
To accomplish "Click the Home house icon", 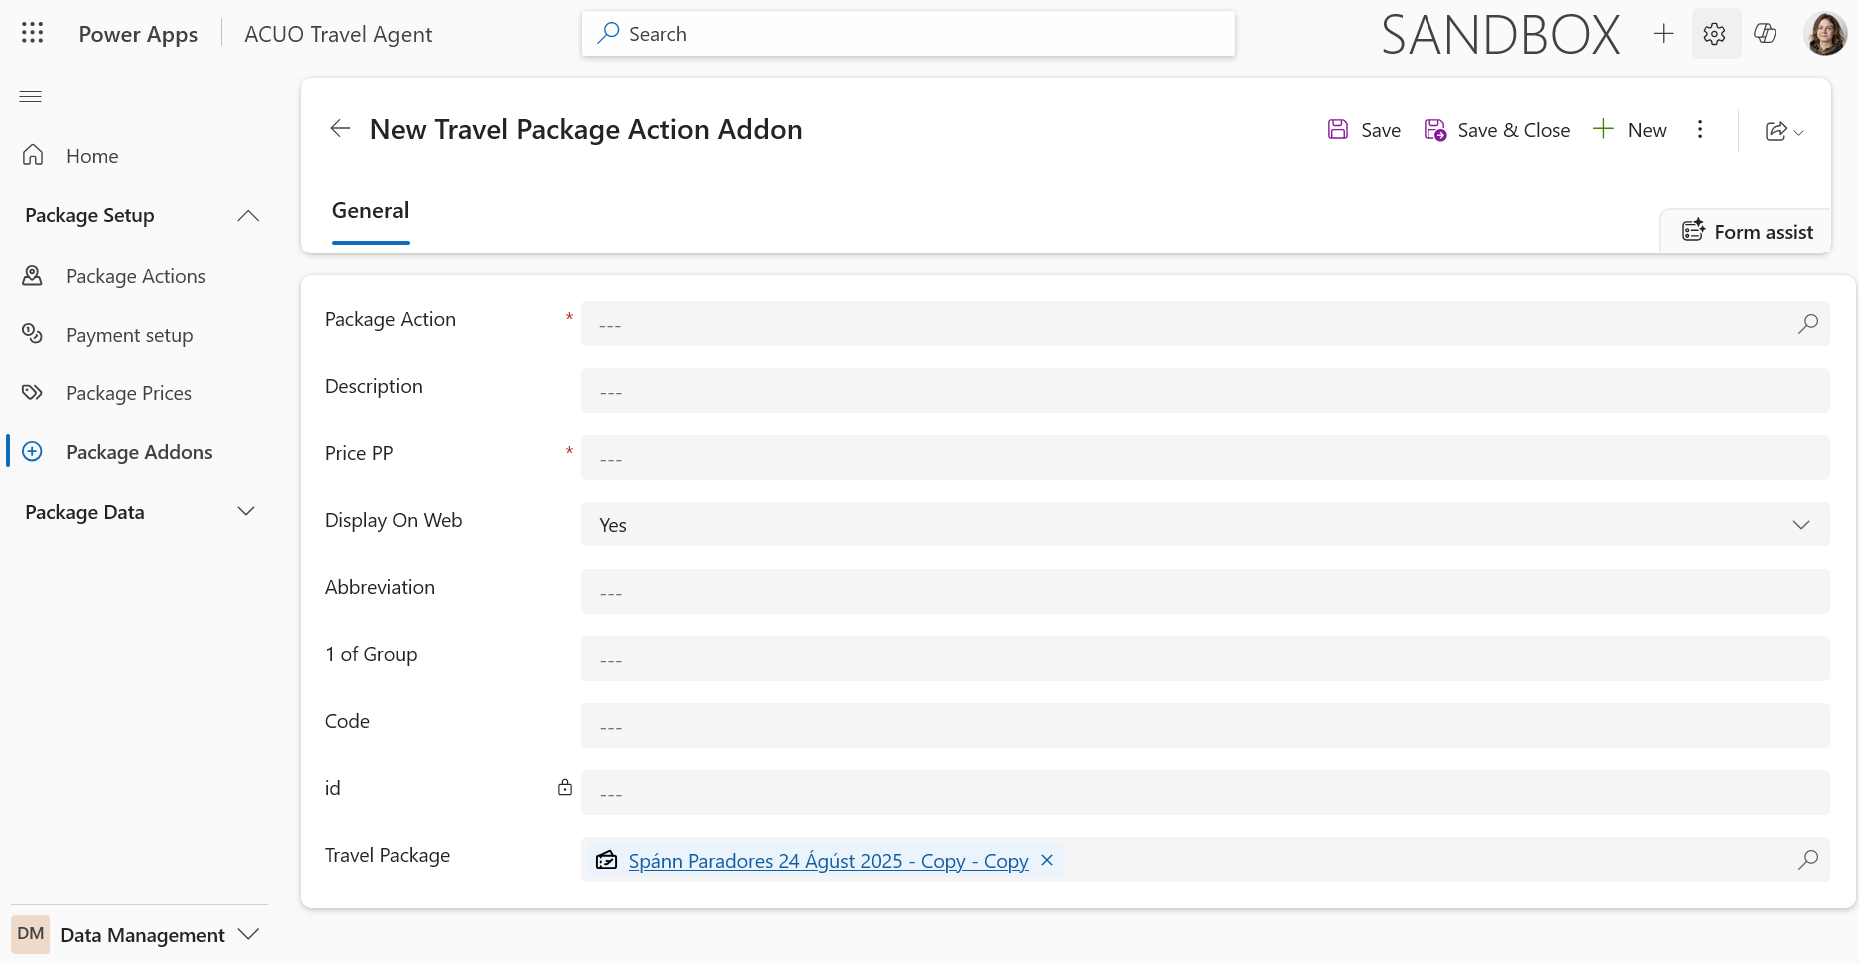I will 33,155.
